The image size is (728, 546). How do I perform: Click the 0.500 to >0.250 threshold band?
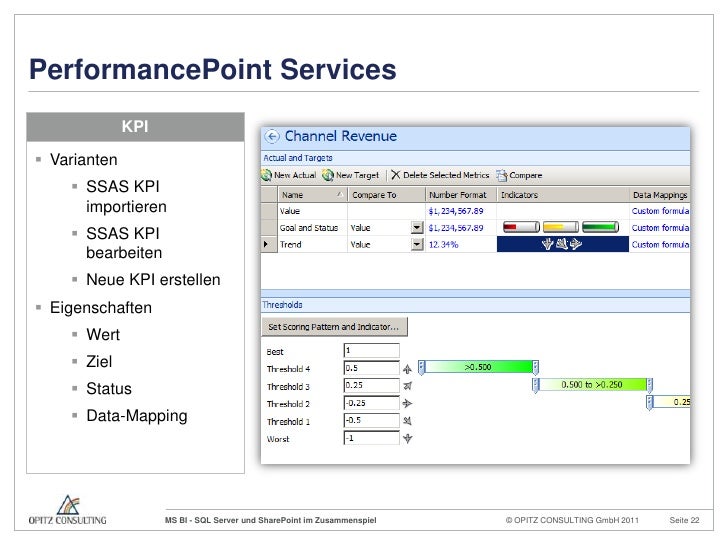coord(592,385)
